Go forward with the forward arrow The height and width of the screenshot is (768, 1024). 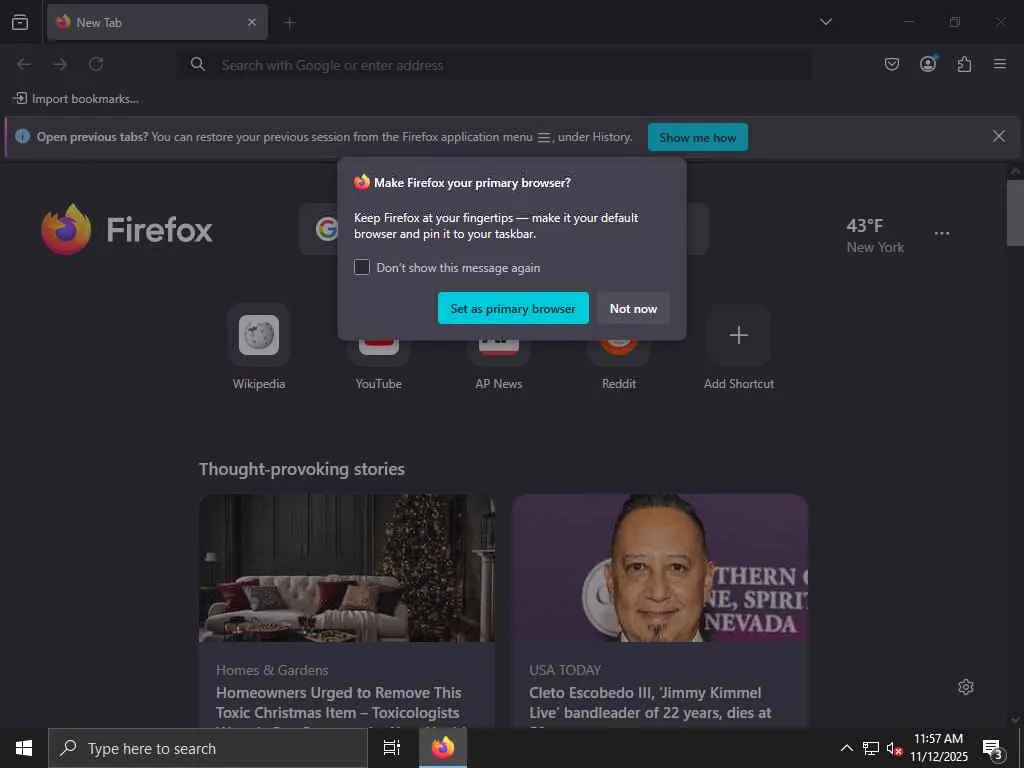point(60,64)
